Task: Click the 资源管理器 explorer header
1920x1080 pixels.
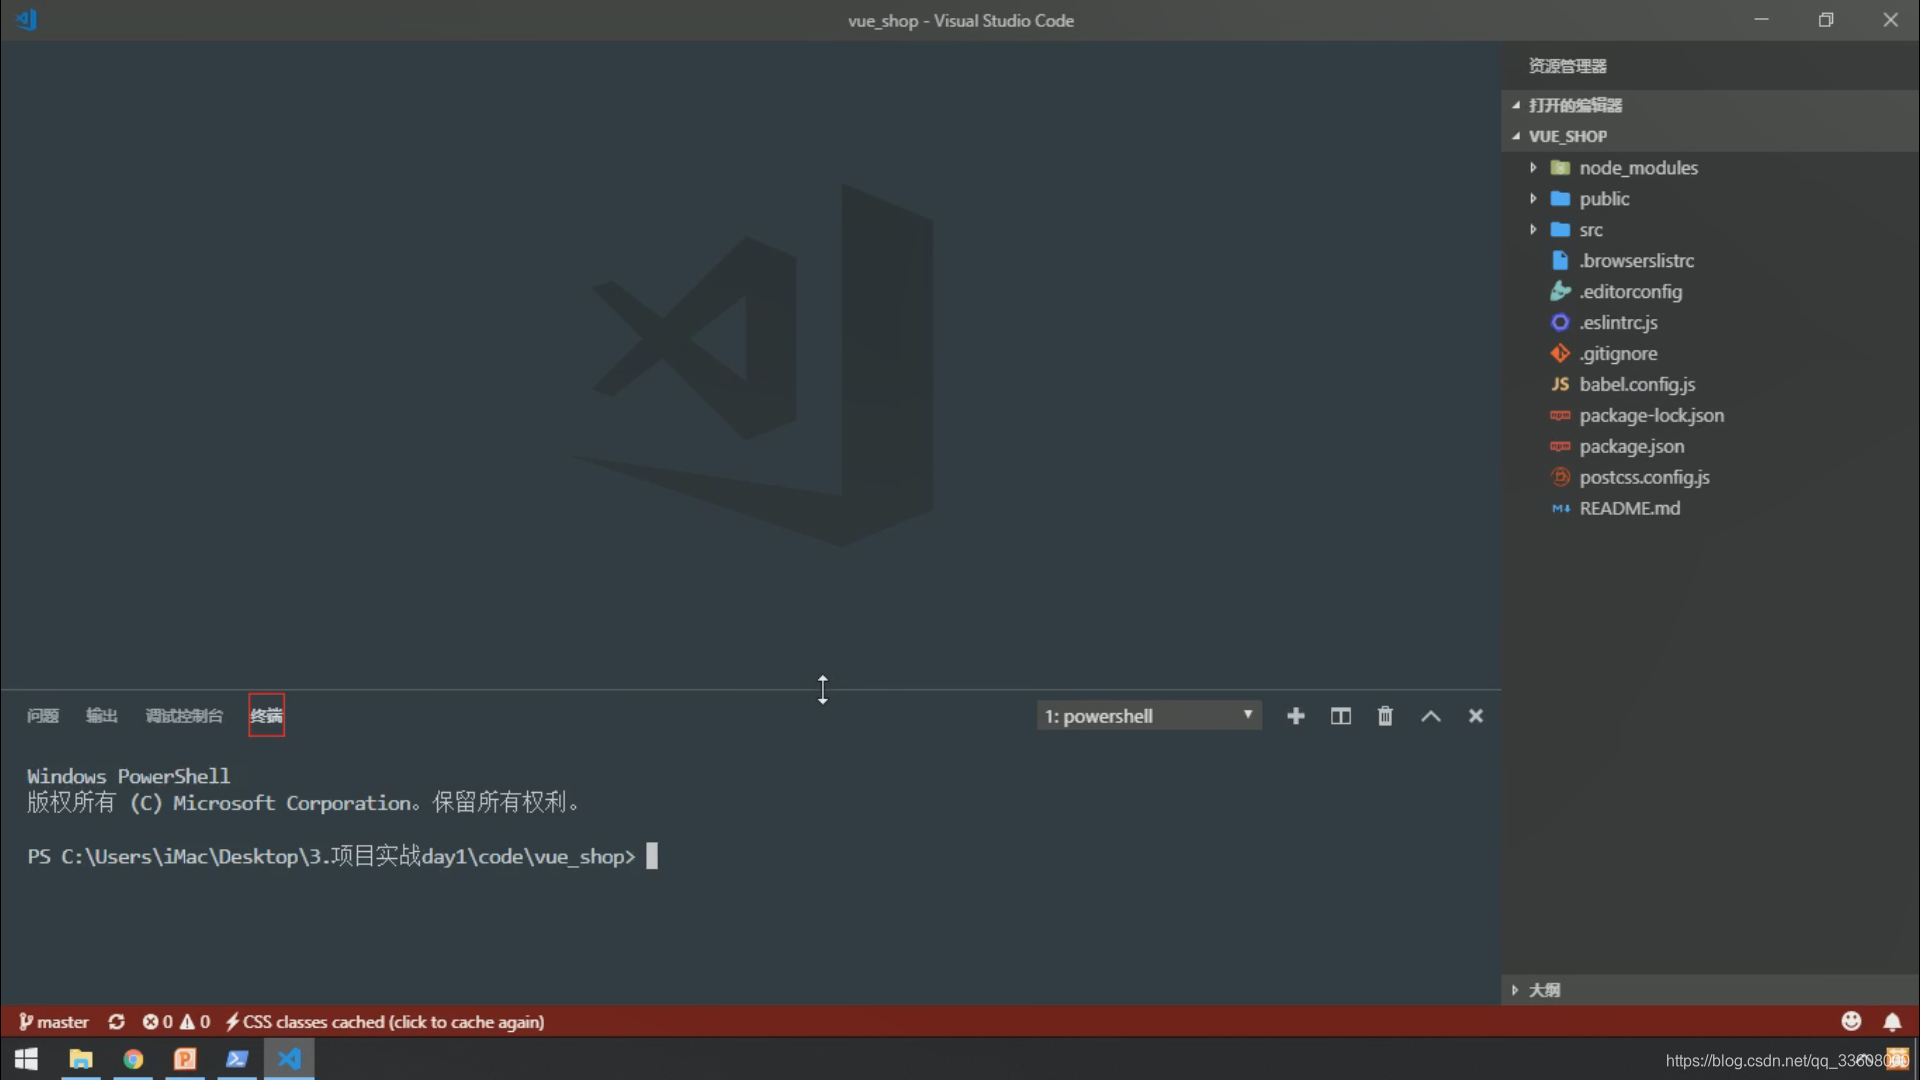Action: (1567, 66)
